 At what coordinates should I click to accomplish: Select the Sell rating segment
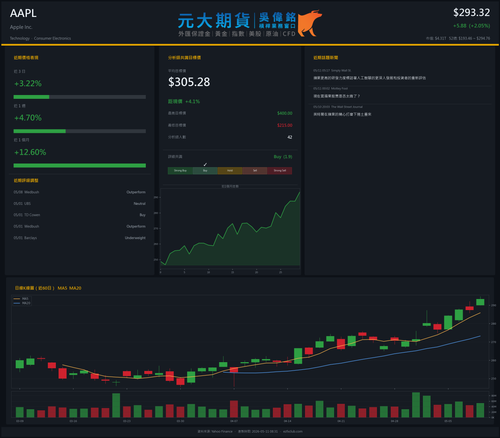[255, 171]
